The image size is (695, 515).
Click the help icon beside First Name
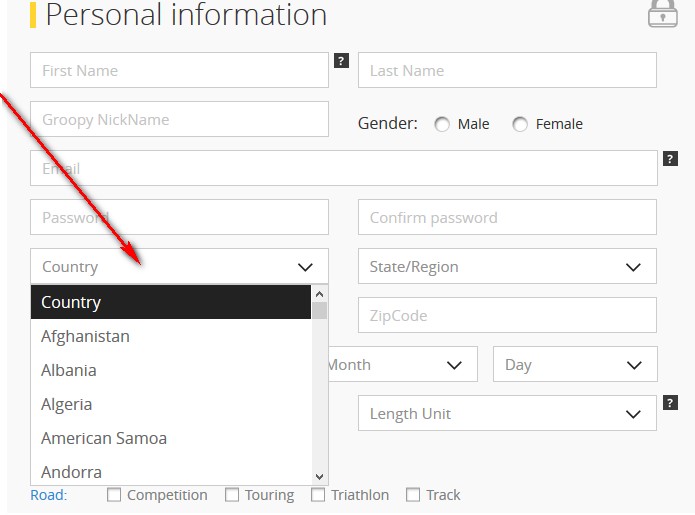[341, 61]
